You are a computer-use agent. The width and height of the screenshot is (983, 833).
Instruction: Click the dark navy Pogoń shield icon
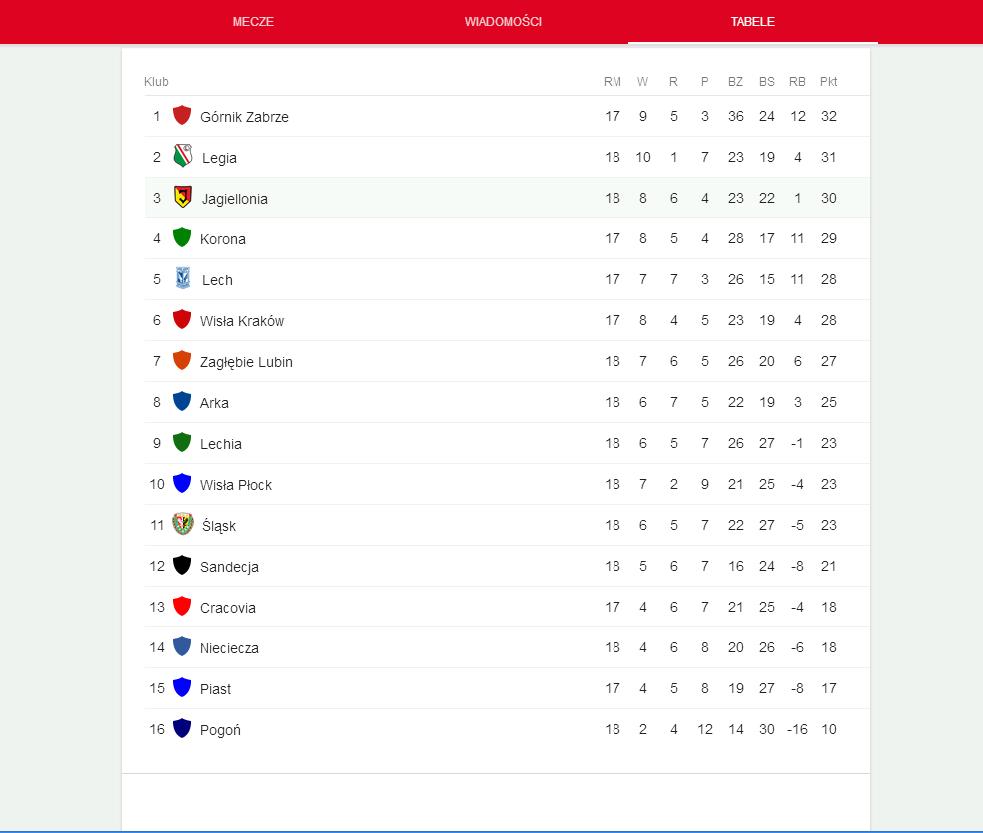[182, 729]
